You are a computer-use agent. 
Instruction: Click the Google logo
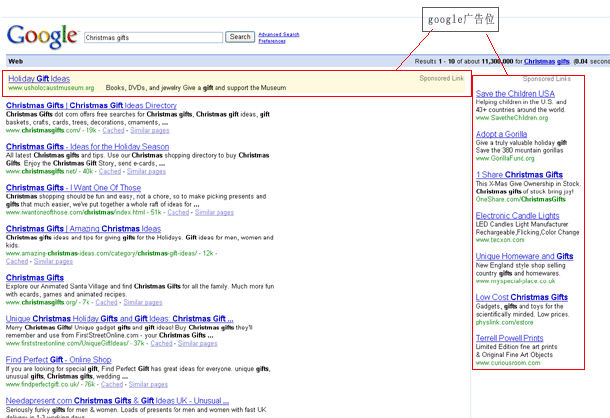[42, 37]
